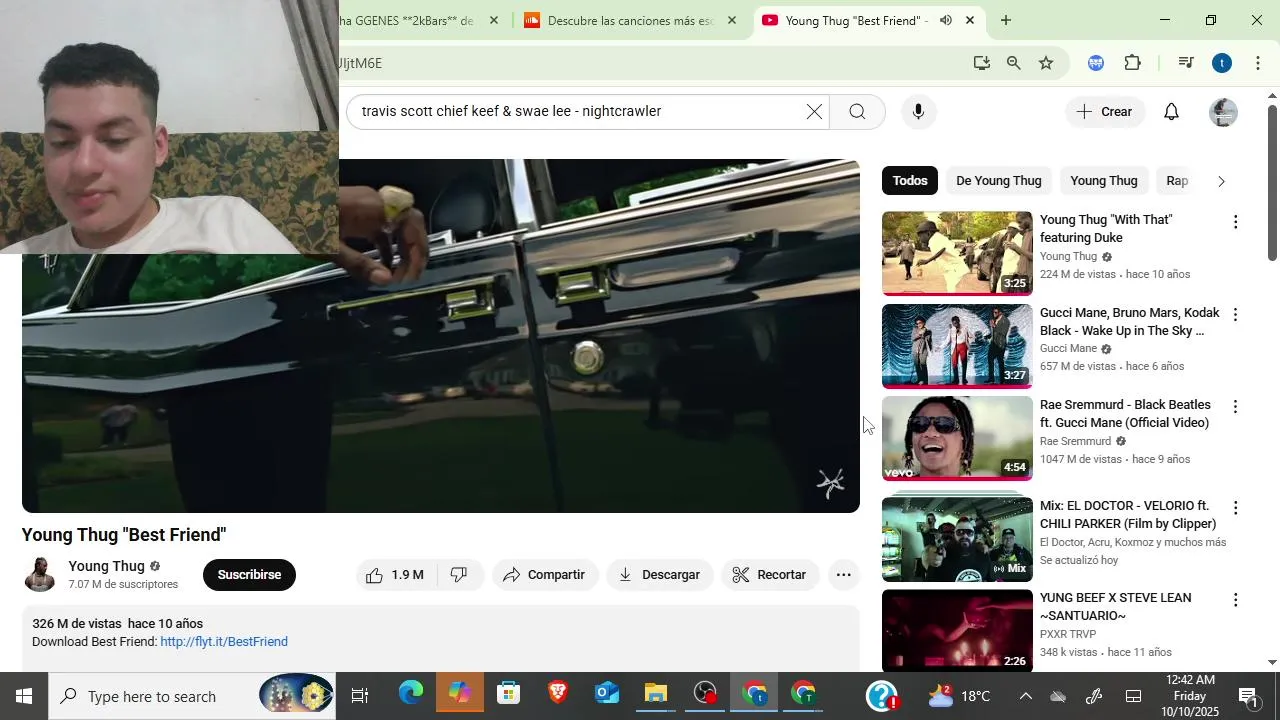
Task: Open the Wake Up in The Sky thumbnail
Action: pyautogui.click(x=957, y=346)
